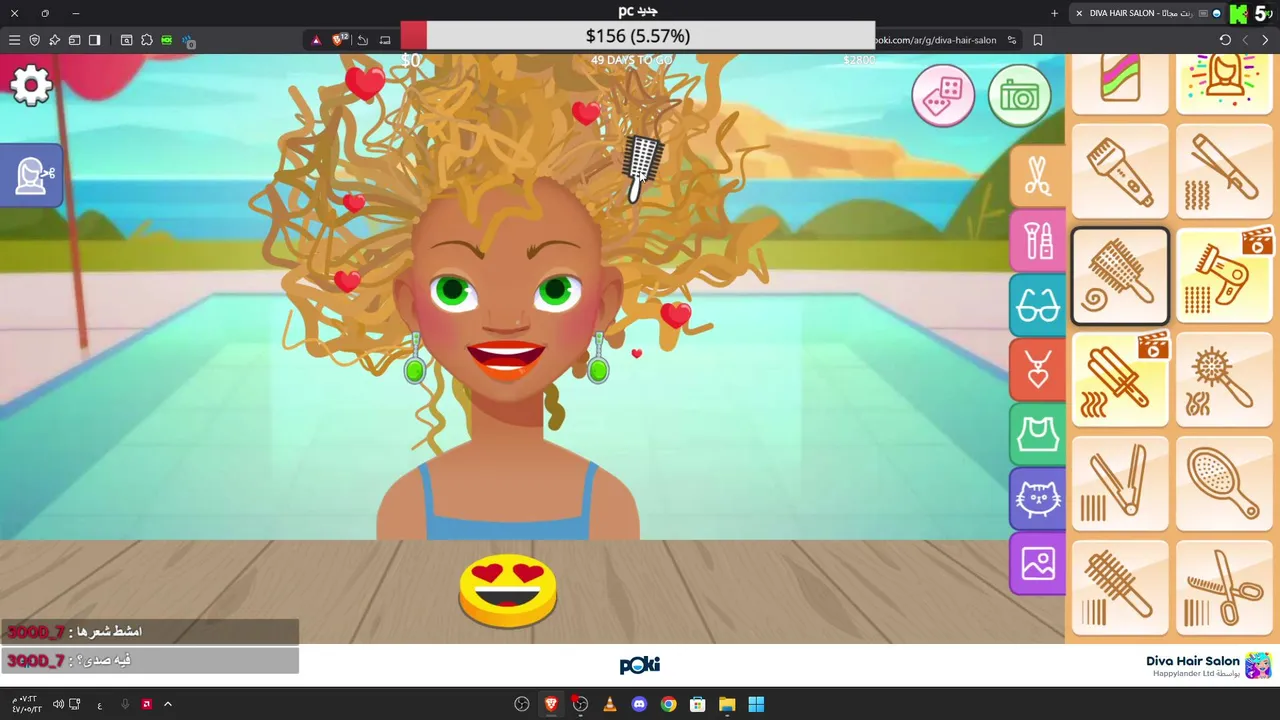Click the Poki logo at bottom
Screen dimensions: 1280x720
pyautogui.click(x=640, y=665)
